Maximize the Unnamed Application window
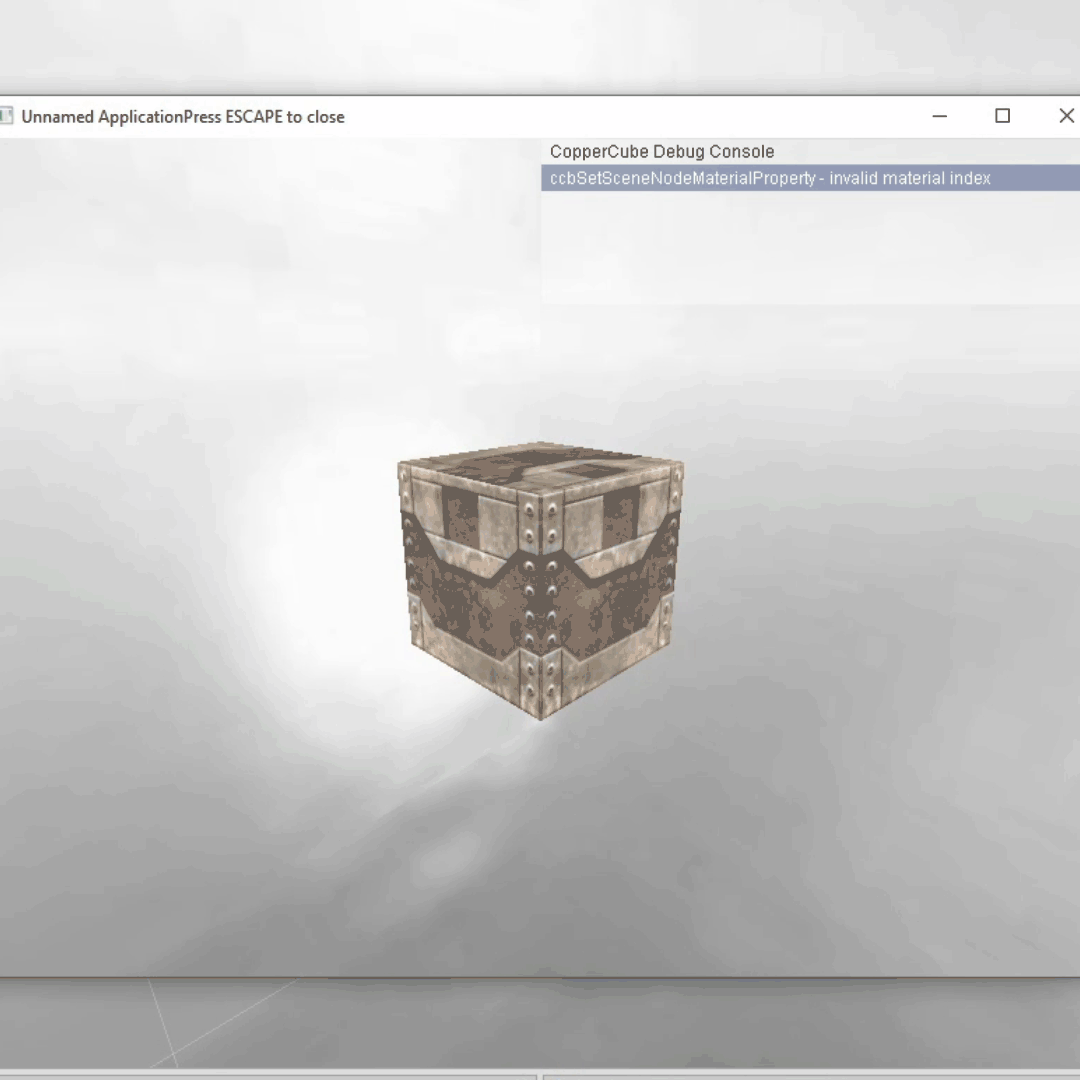This screenshot has height=1080, width=1080. (1003, 116)
